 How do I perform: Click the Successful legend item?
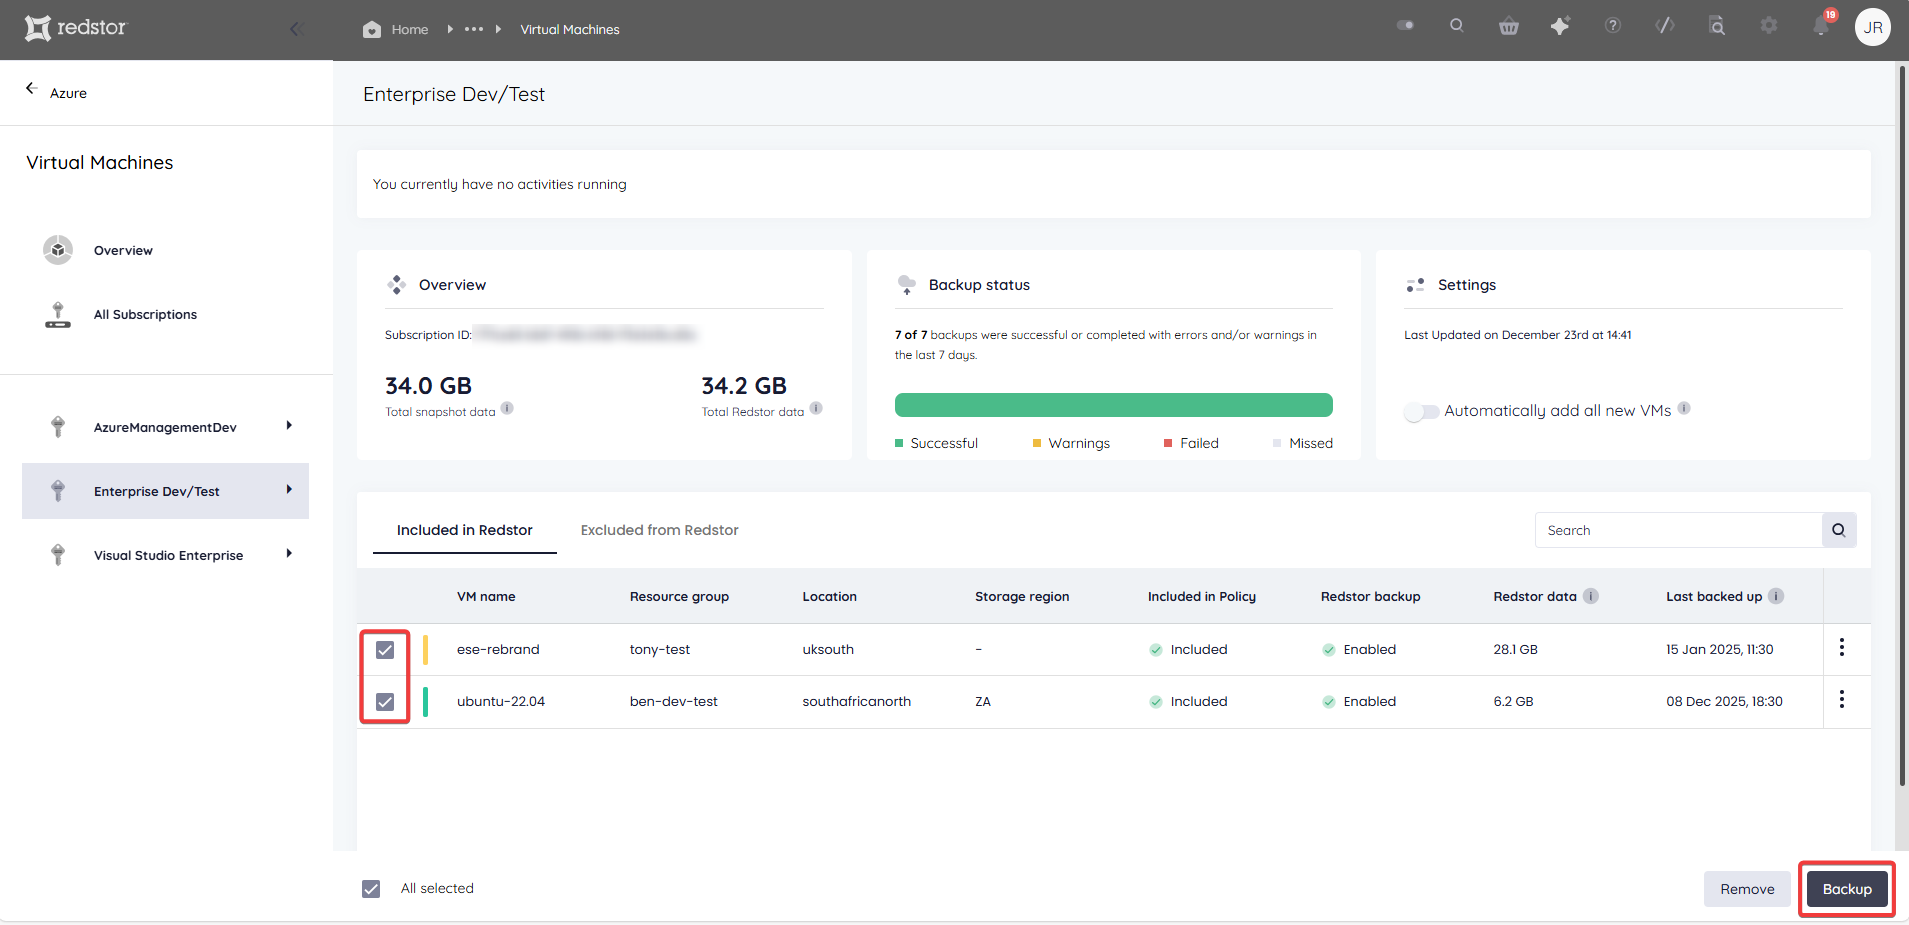point(936,443)
